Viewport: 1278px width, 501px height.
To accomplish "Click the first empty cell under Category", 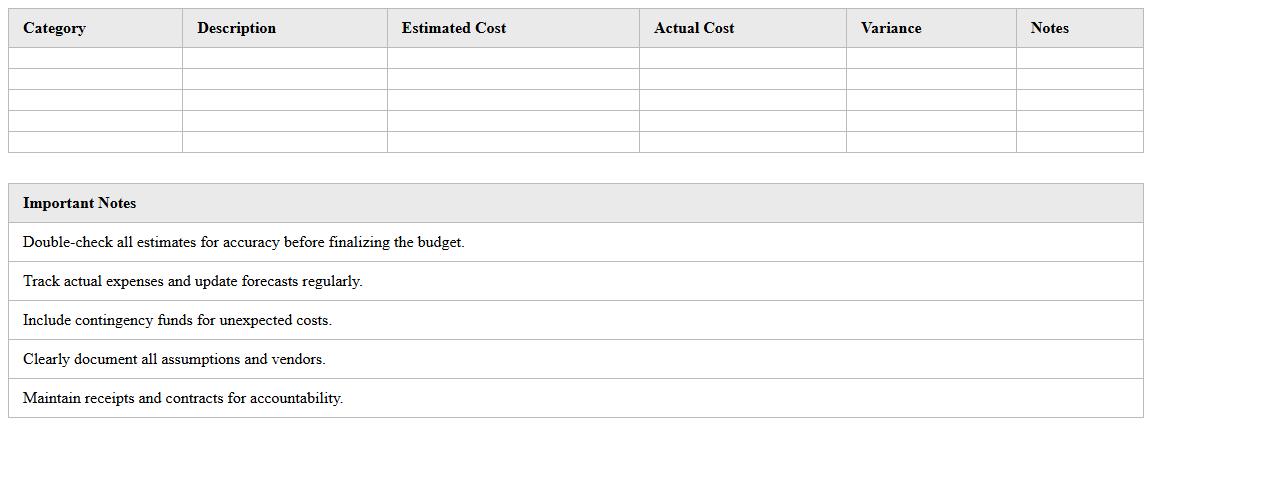I will point(95,58).
